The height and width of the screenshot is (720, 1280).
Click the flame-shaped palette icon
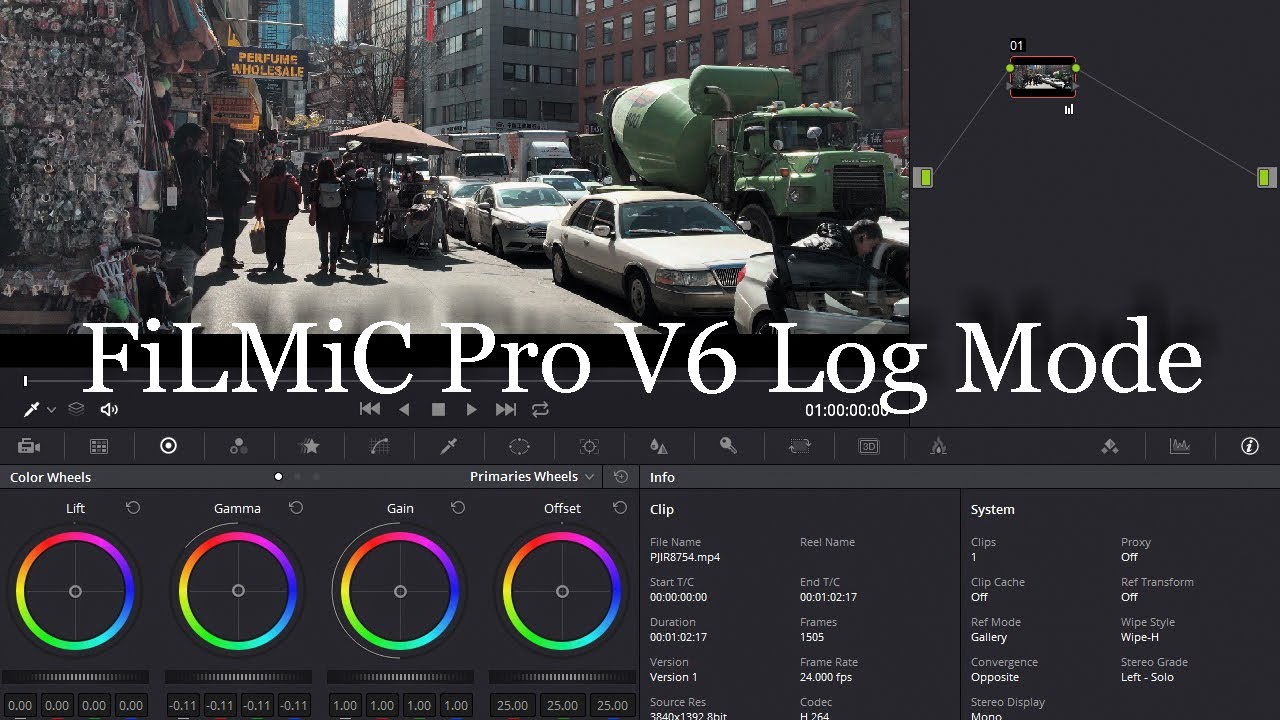pos(938,446)
